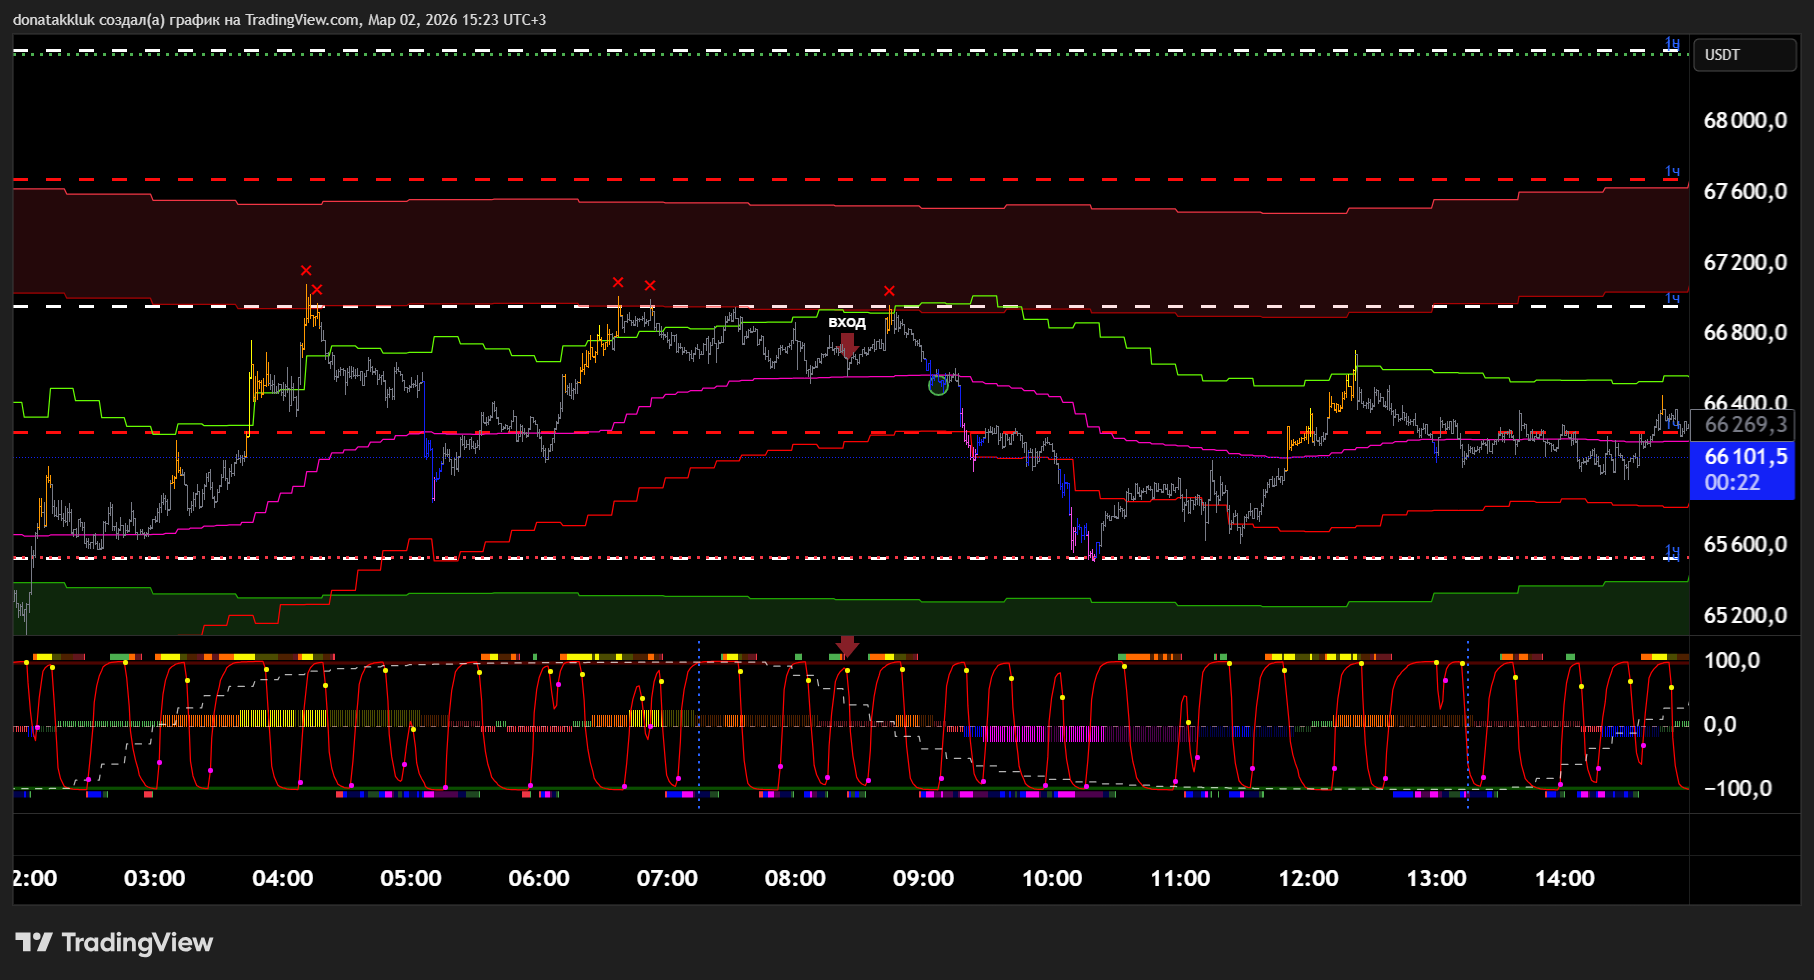Click the 100,0 value on the oscillator scale
This screenshot has width=1814, height=980.
click(x=1732, y=660)
